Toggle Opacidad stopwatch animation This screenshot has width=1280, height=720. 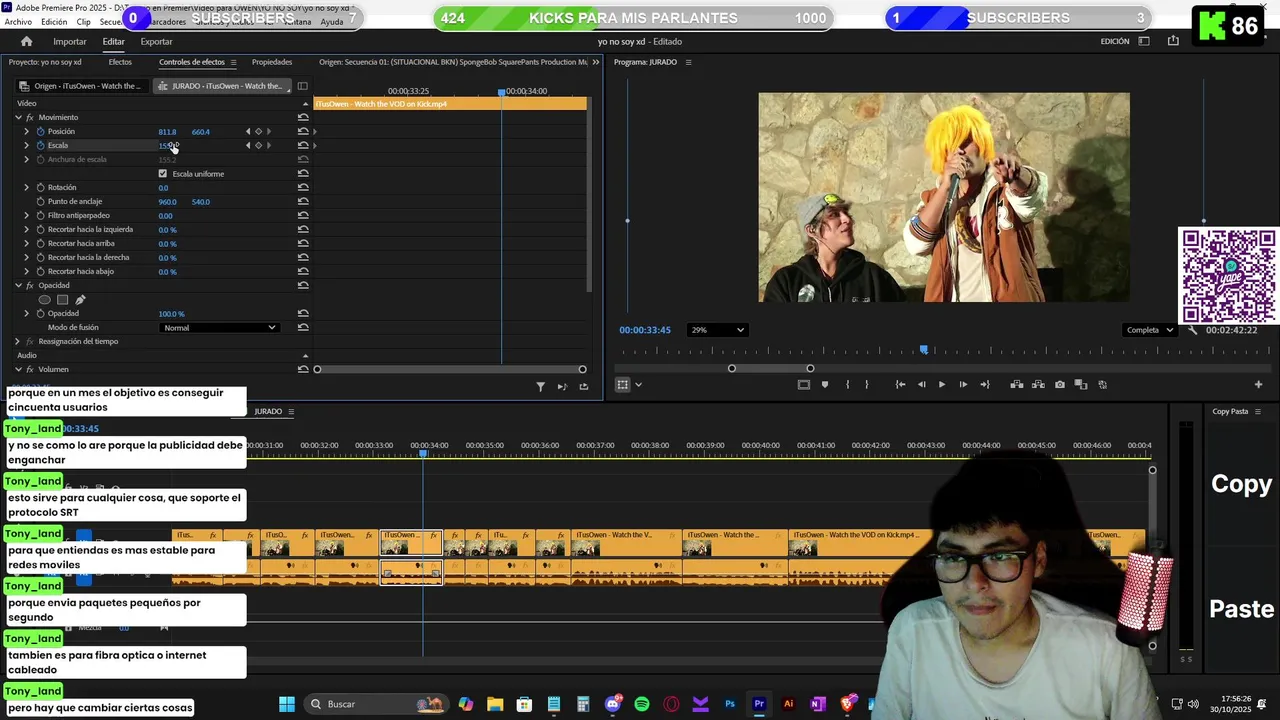pos(41,313)
